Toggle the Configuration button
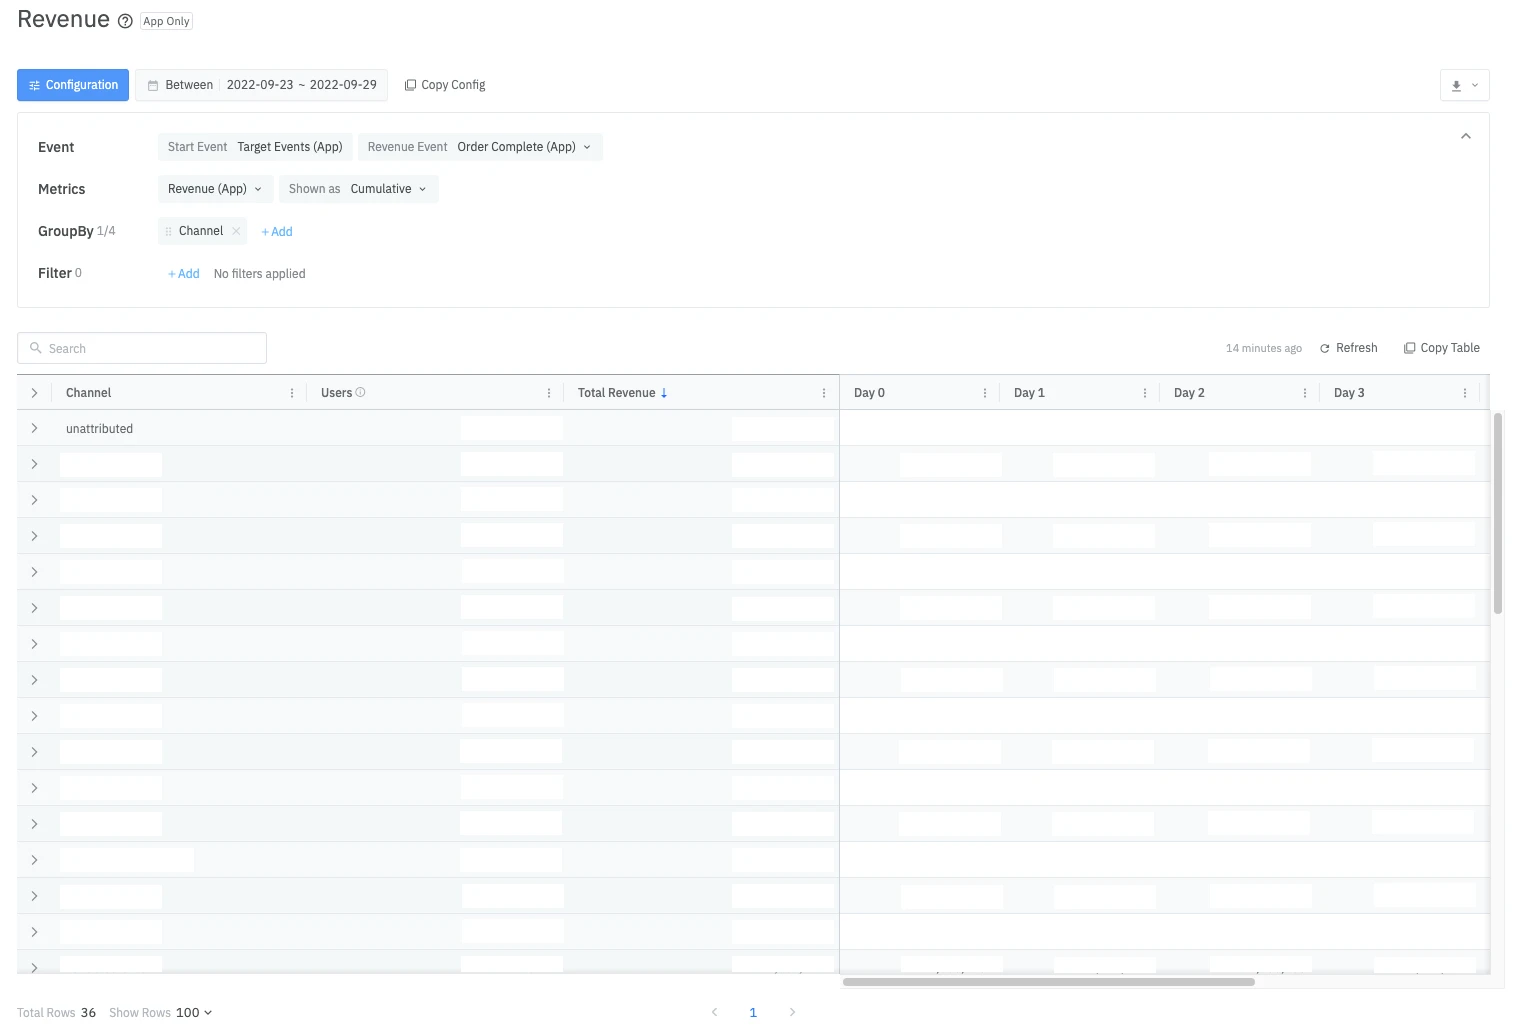The image size is (1515, 1027). (73, 85)
